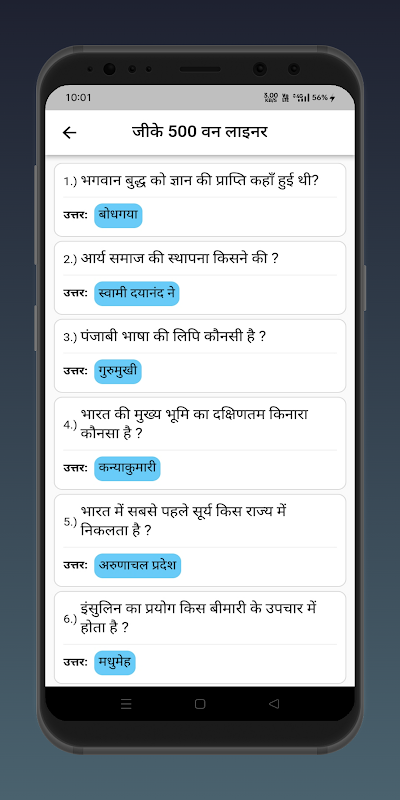Tap the 10:01 clock in status bar
The height and width of the screenshot is (800, 400).
click(78, 97)
